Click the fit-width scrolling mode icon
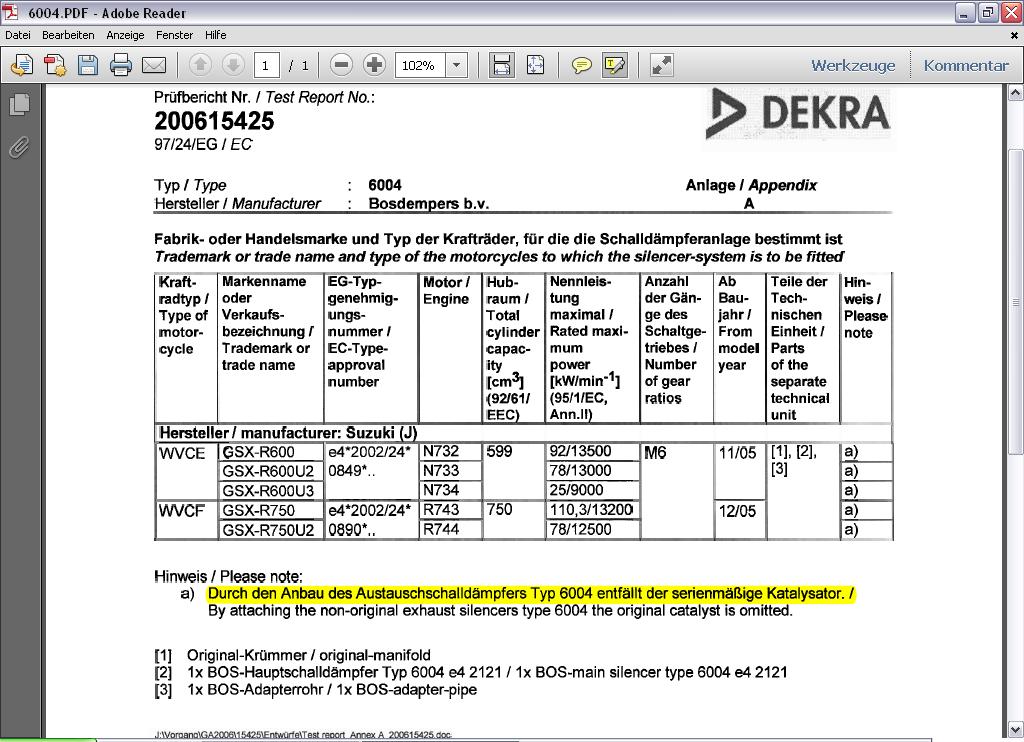1024x742 pixels. coord(502,65)
